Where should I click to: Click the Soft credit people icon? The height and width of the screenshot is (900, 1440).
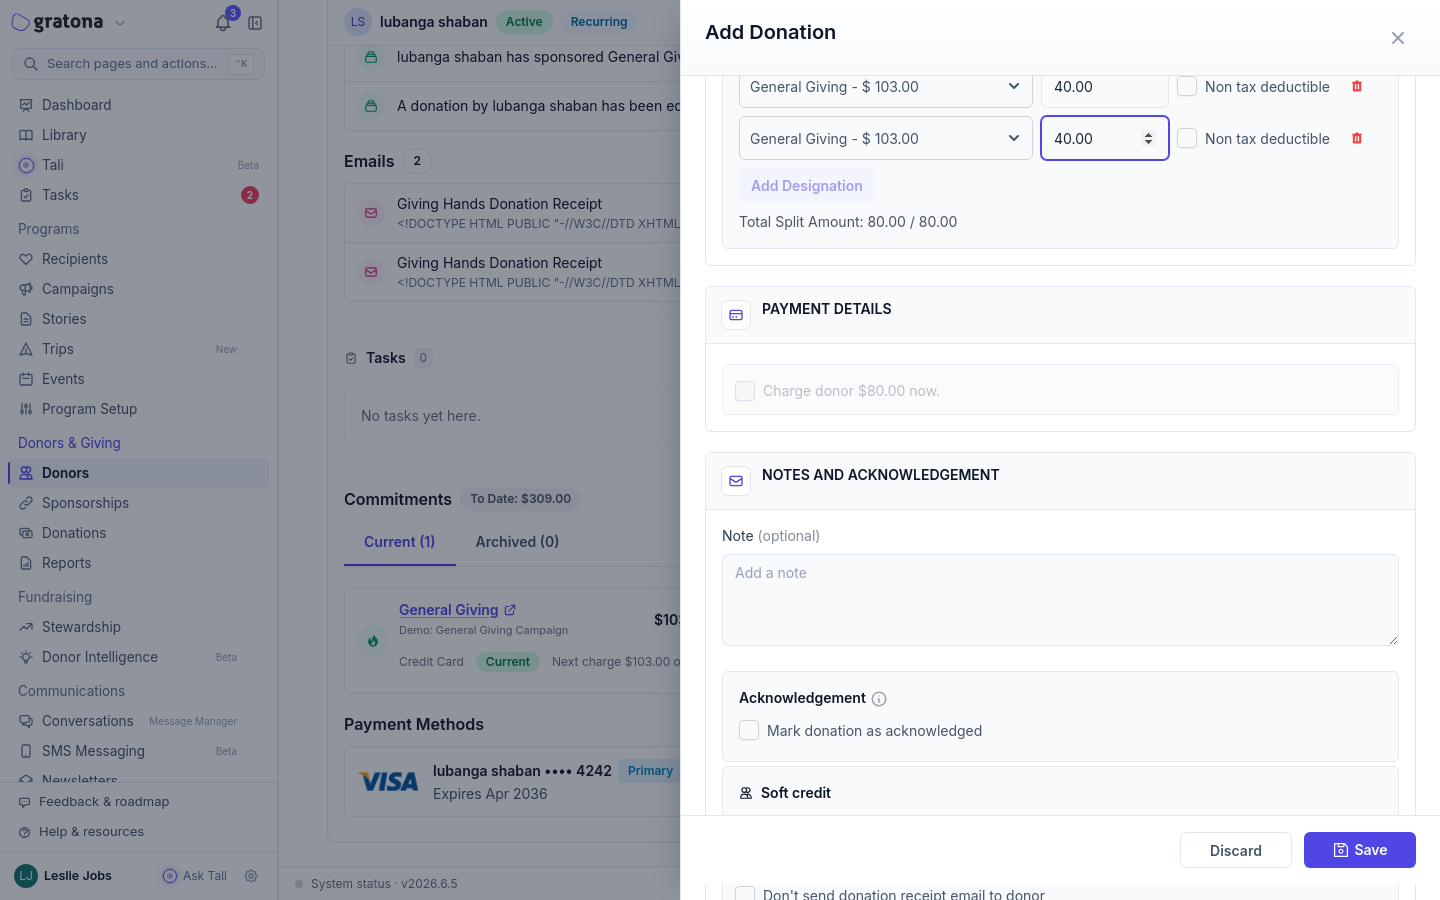tap(746, 793)
